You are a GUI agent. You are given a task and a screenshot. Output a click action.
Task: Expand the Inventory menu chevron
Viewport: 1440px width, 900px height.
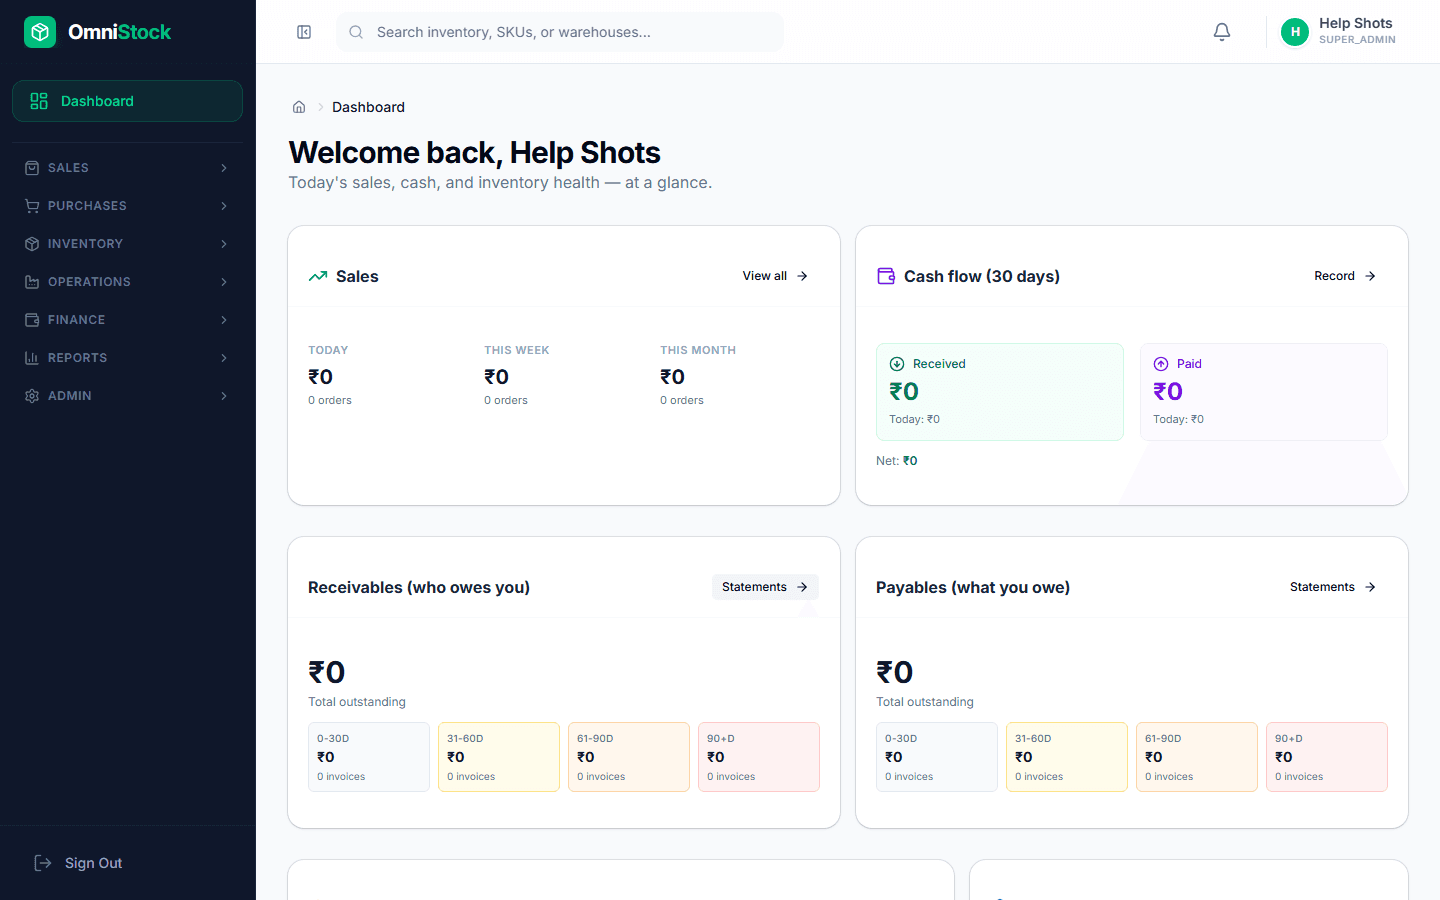click(224, 244)
